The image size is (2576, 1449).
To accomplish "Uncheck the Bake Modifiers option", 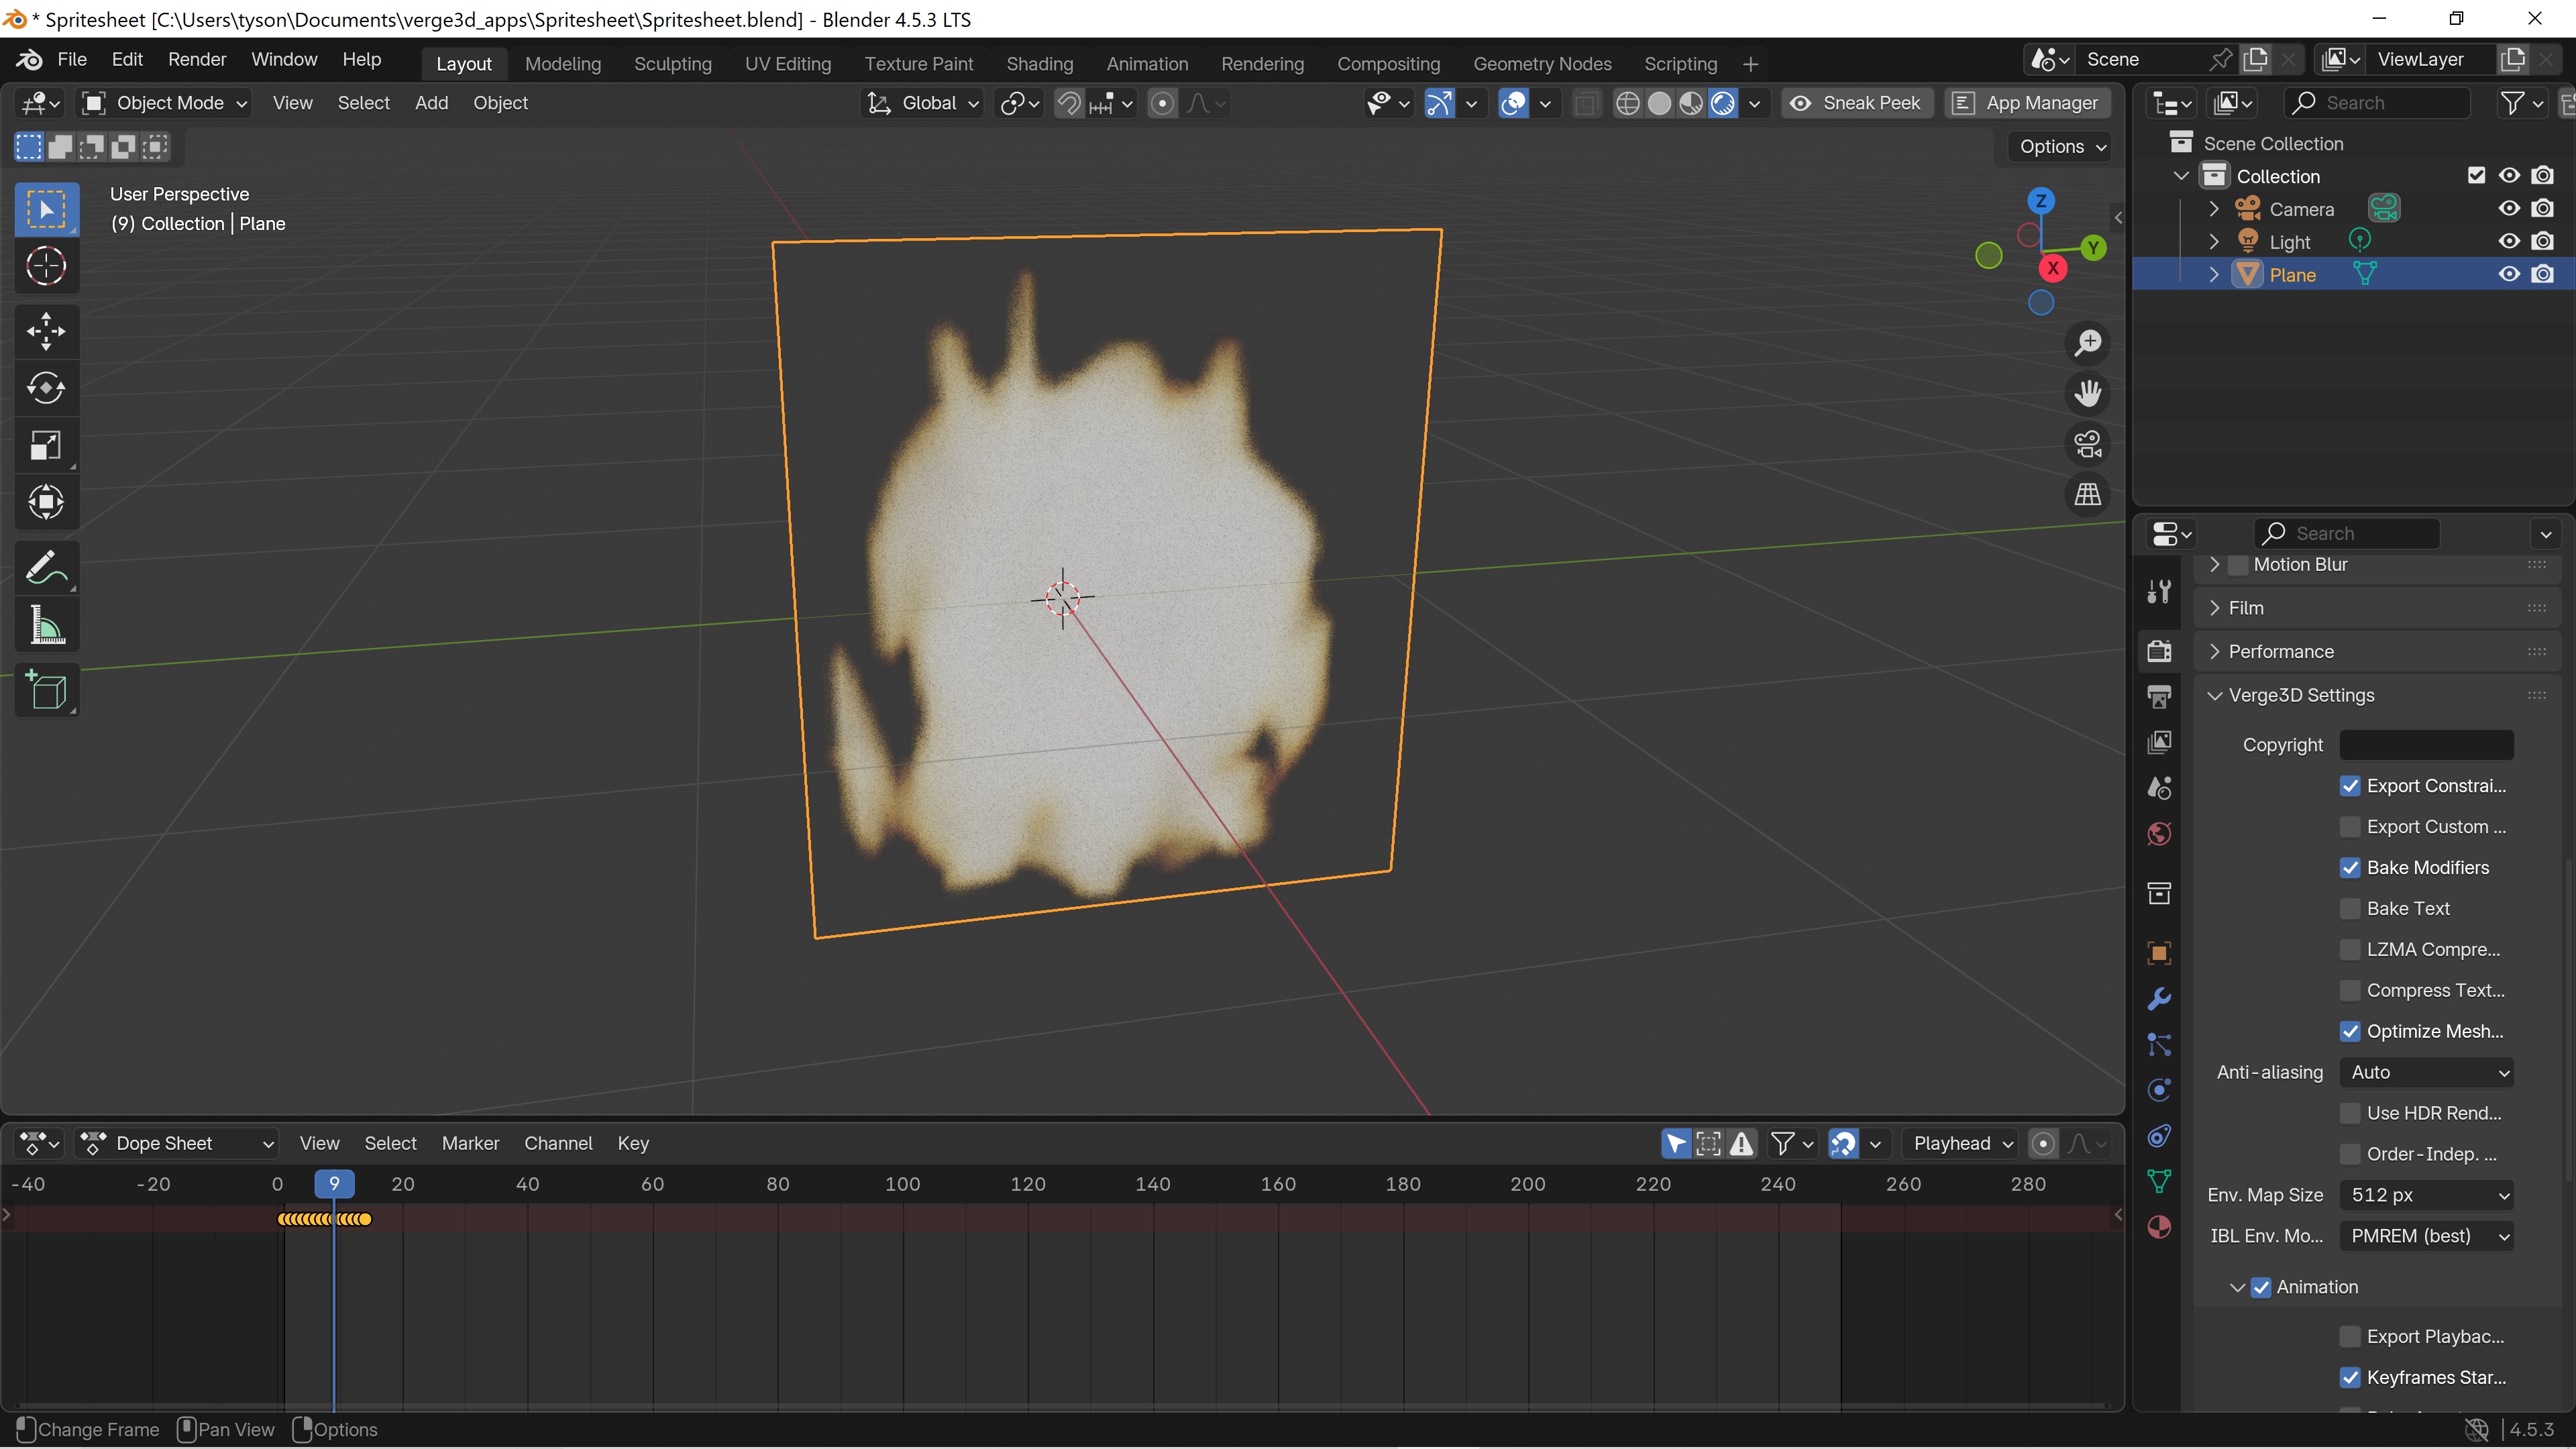I will pos(2350,867).
